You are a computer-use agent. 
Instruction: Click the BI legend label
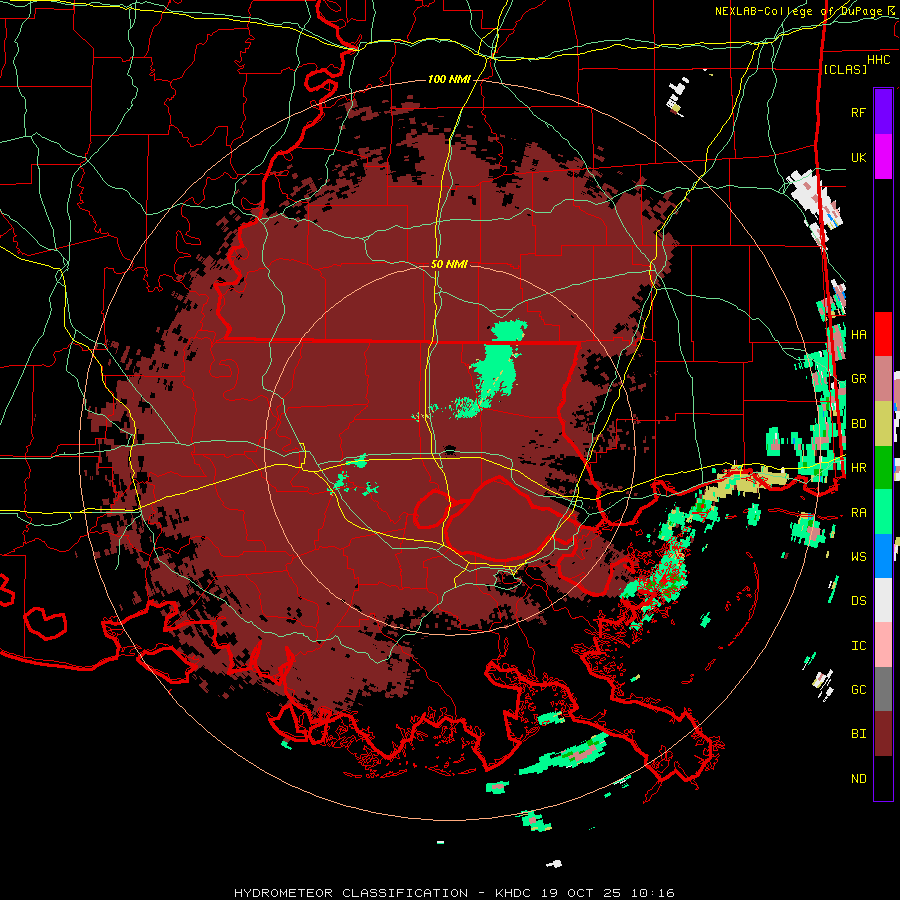tap(858, 734)
